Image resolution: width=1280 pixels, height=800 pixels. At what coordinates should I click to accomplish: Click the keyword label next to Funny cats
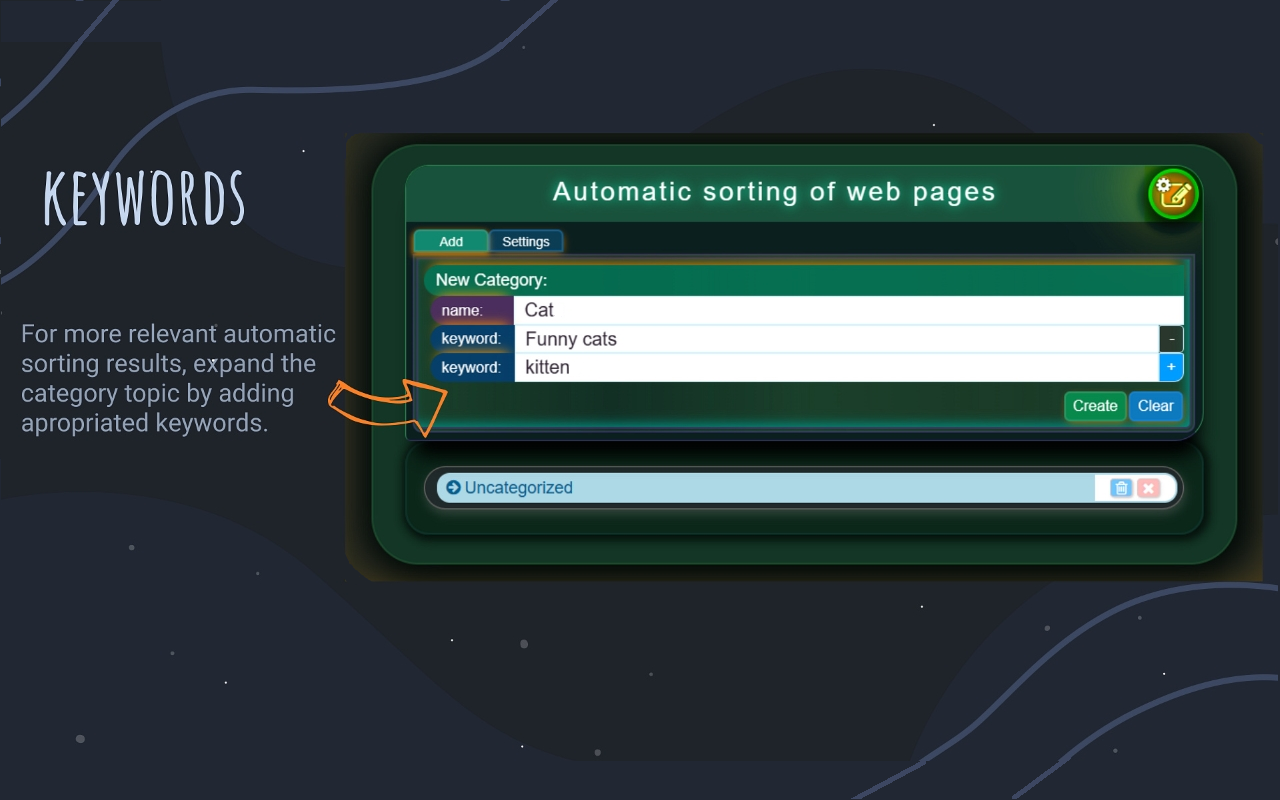(471, 339)
